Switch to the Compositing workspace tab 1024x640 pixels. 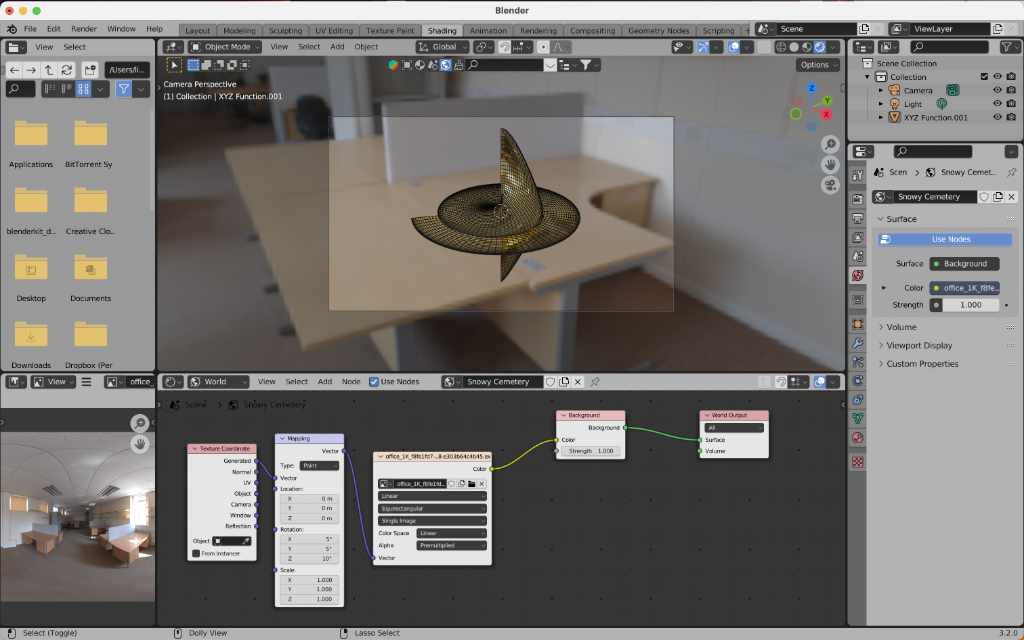[593, 31]
